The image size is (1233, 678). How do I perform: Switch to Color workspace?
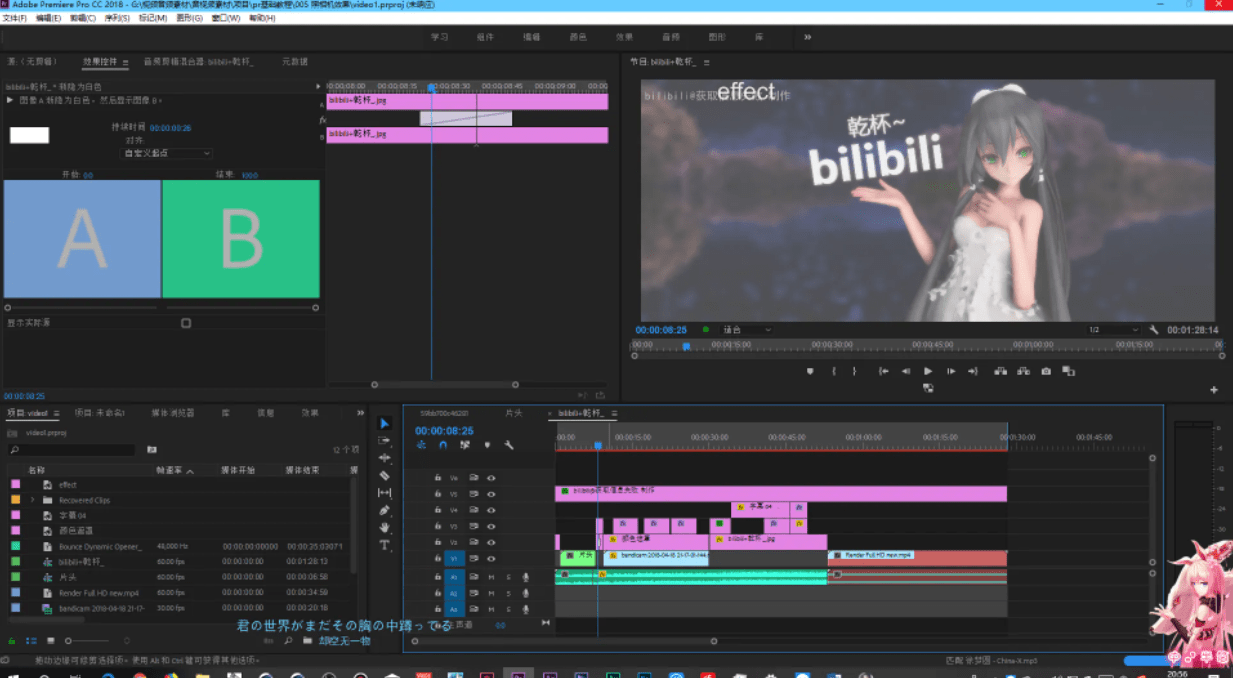coord(578,37)
